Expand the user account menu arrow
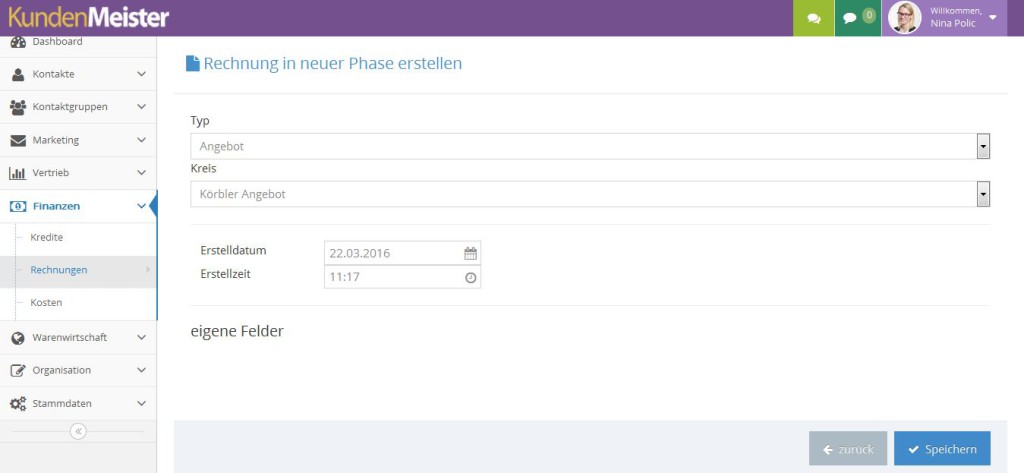 click(992, 18)
